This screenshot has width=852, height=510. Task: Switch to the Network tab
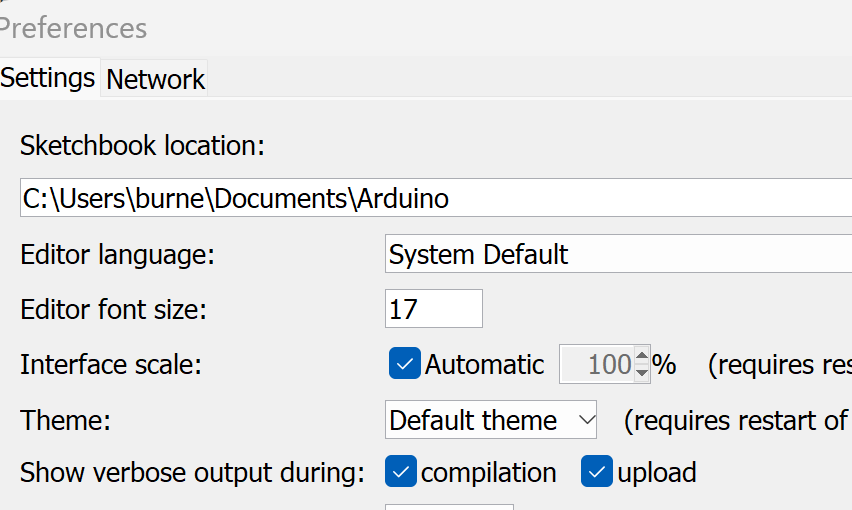point(155,79)
